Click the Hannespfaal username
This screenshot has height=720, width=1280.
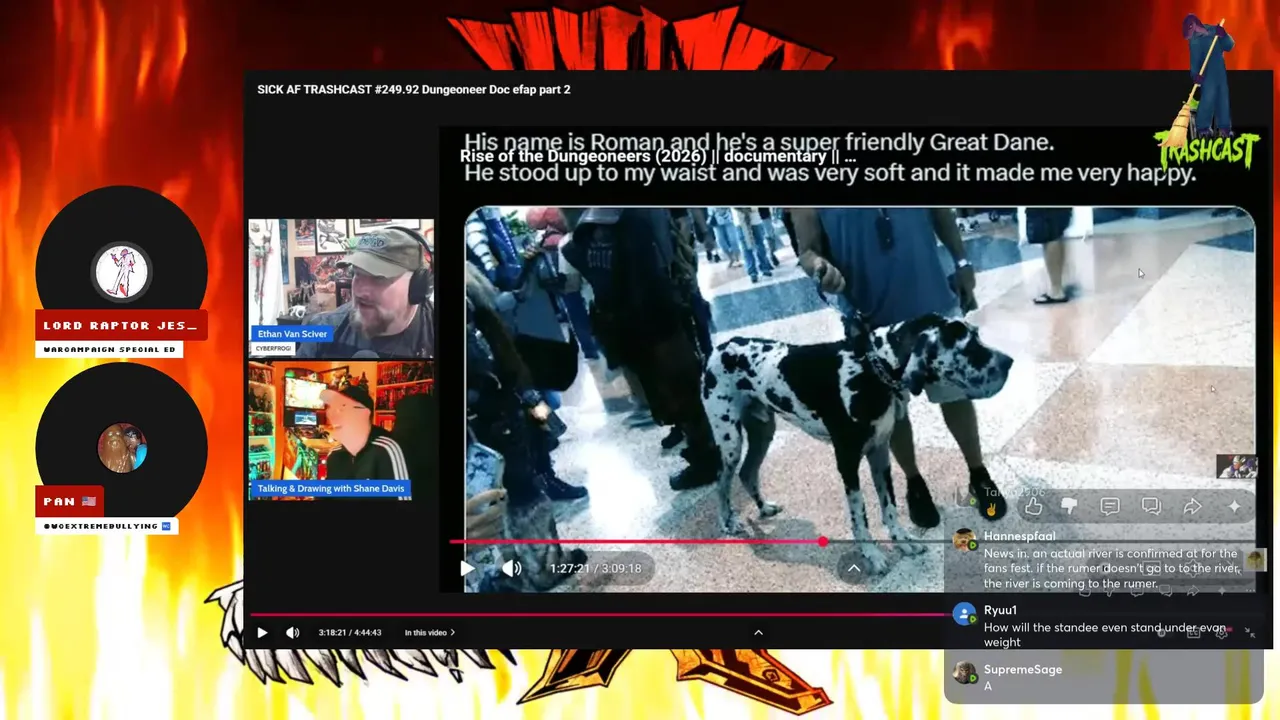click(x=1019, y=536)
